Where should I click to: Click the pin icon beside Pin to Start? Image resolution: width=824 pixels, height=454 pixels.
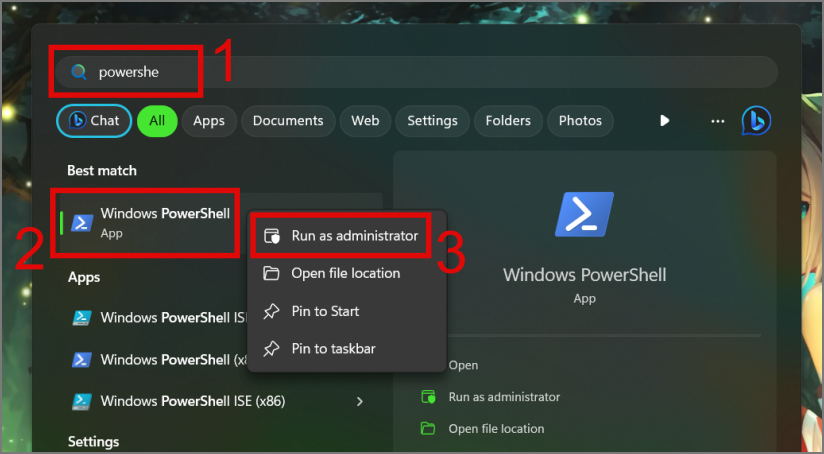pos(271,311)
